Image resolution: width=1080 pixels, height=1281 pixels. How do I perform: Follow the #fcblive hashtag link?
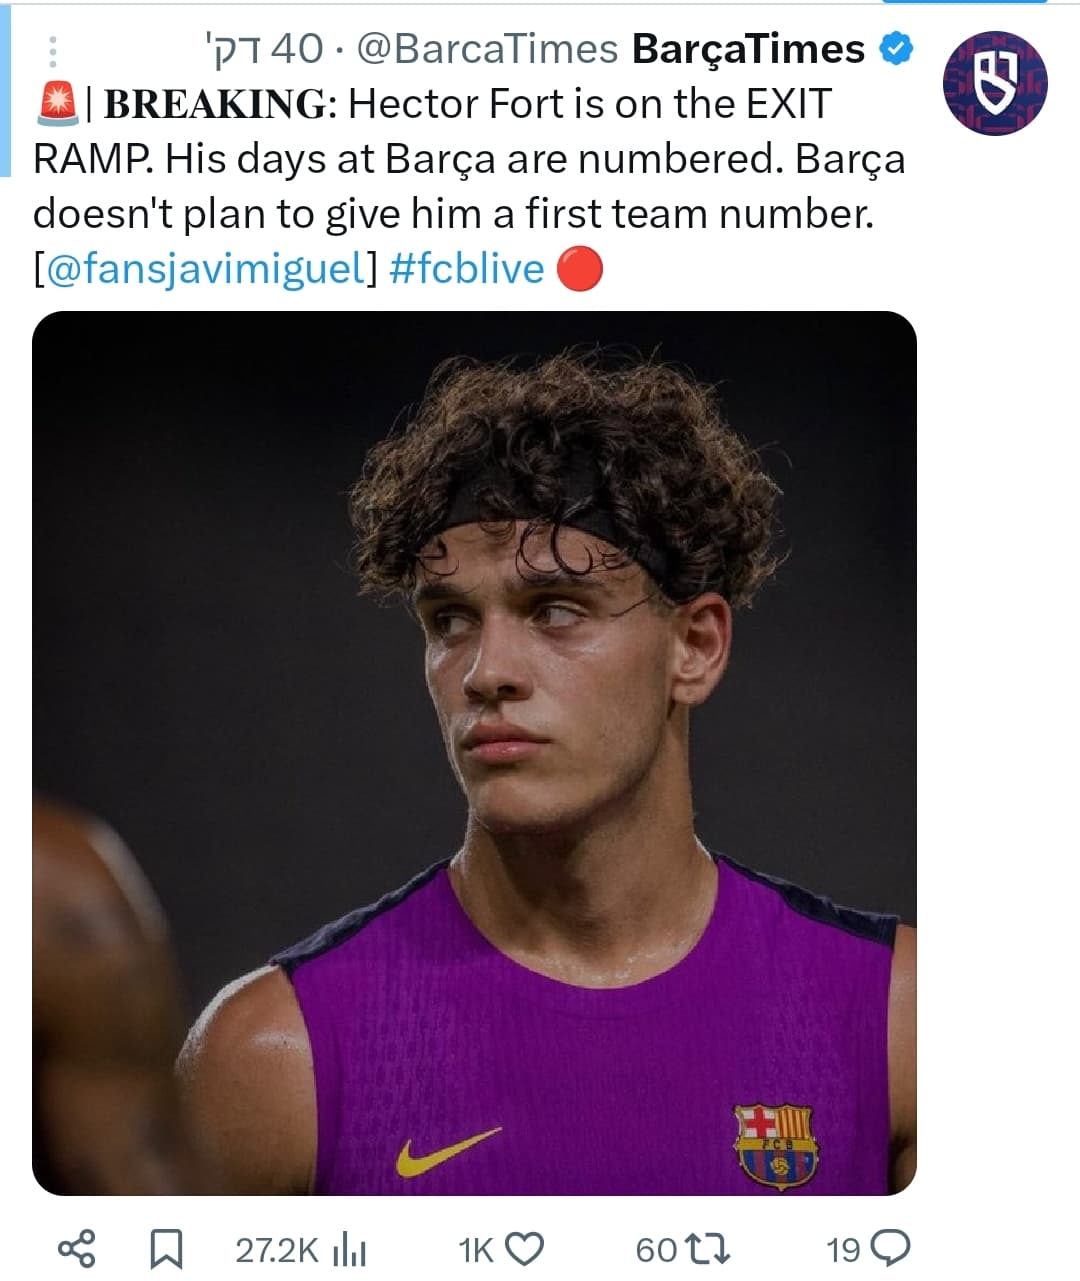point(467,269)
